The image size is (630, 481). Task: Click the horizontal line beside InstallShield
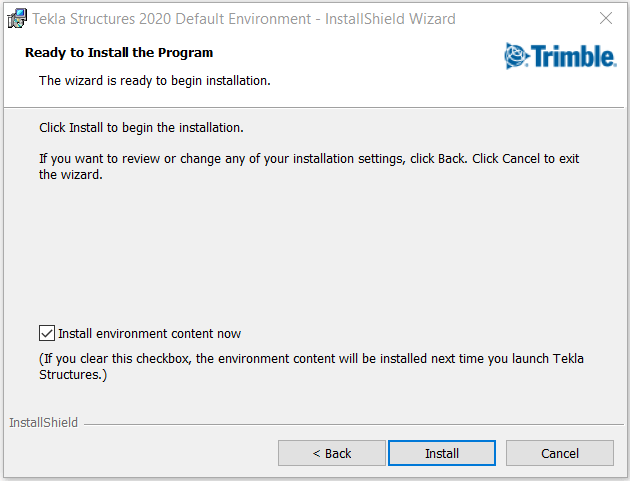(x=354, y=424)
